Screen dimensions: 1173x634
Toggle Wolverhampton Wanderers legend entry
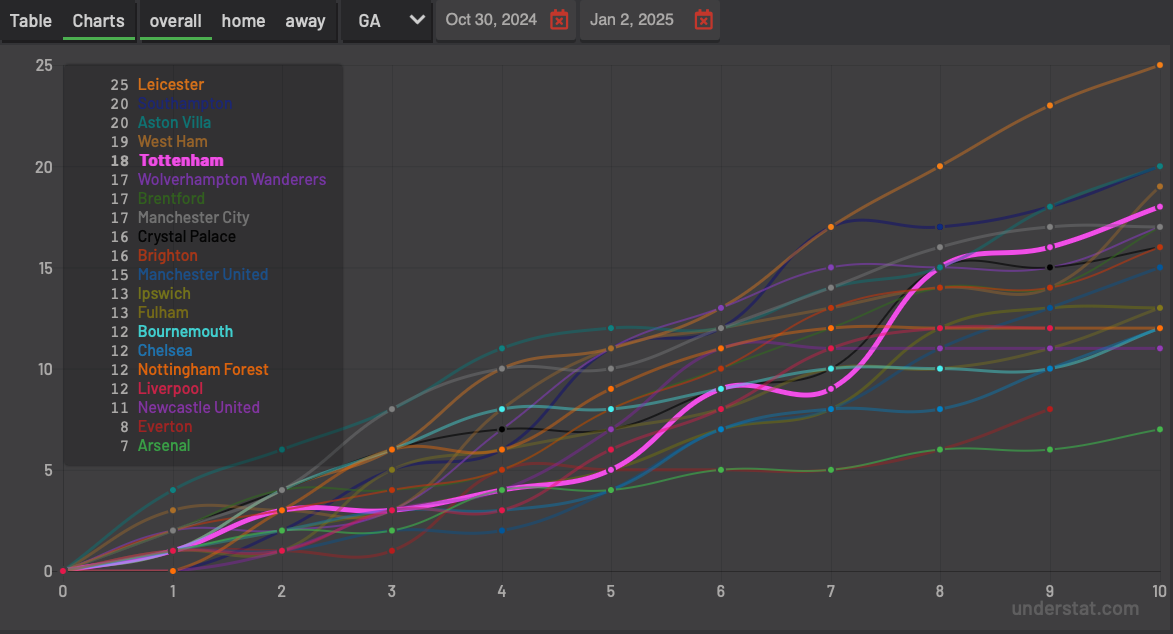[x=232, y=180]
